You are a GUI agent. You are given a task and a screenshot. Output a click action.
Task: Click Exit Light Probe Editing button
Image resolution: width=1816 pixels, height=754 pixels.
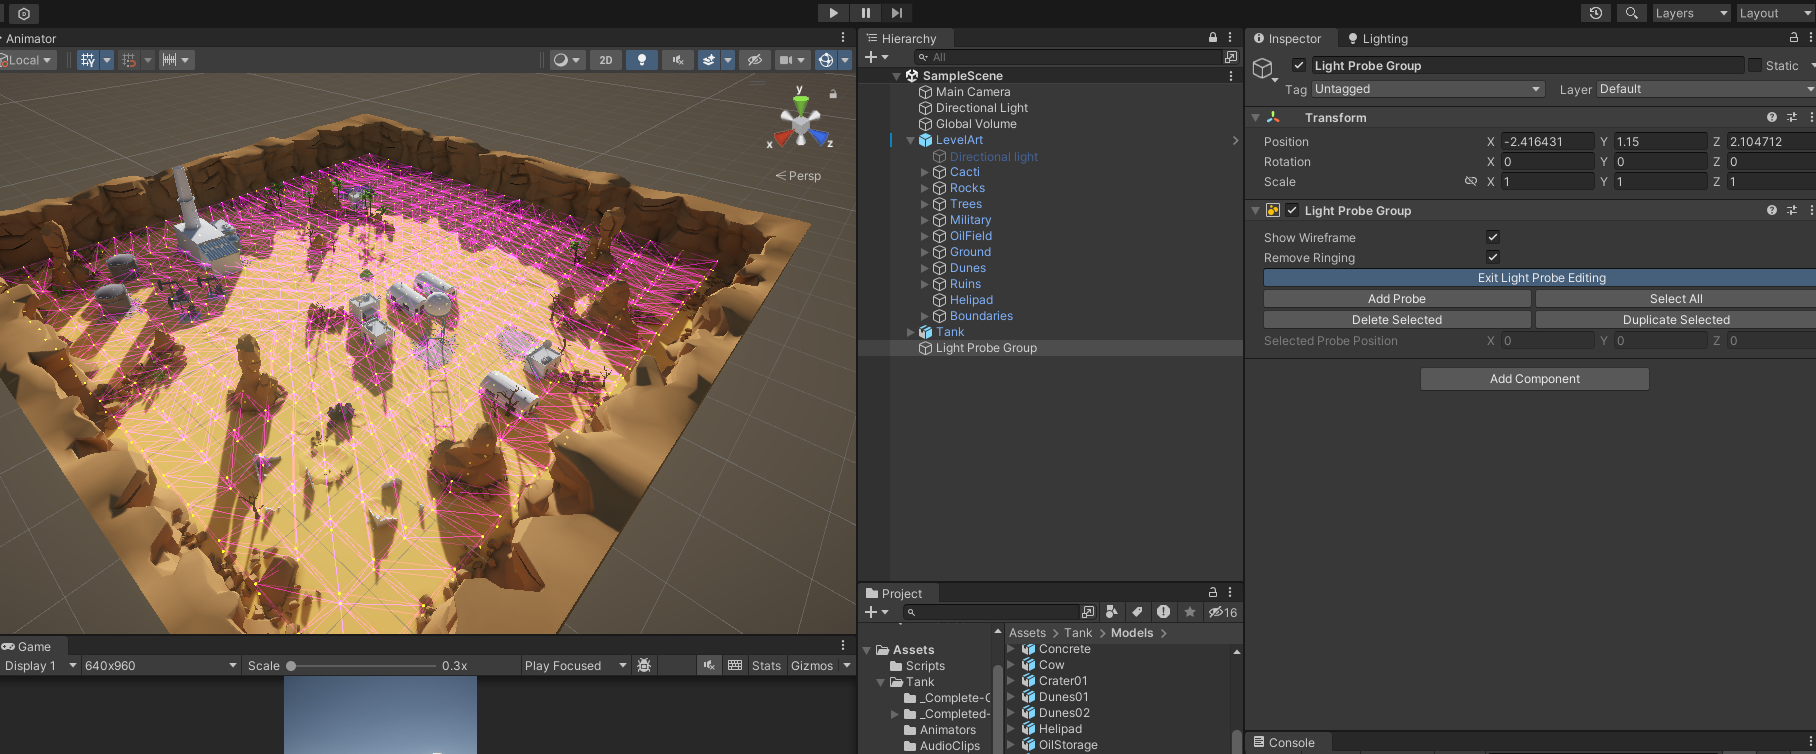click(1540, 278)
